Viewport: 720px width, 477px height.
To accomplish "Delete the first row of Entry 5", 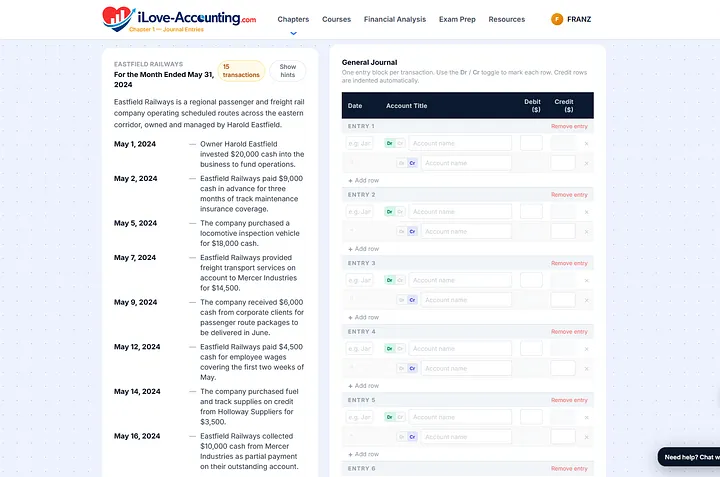I will click(586, 417).
